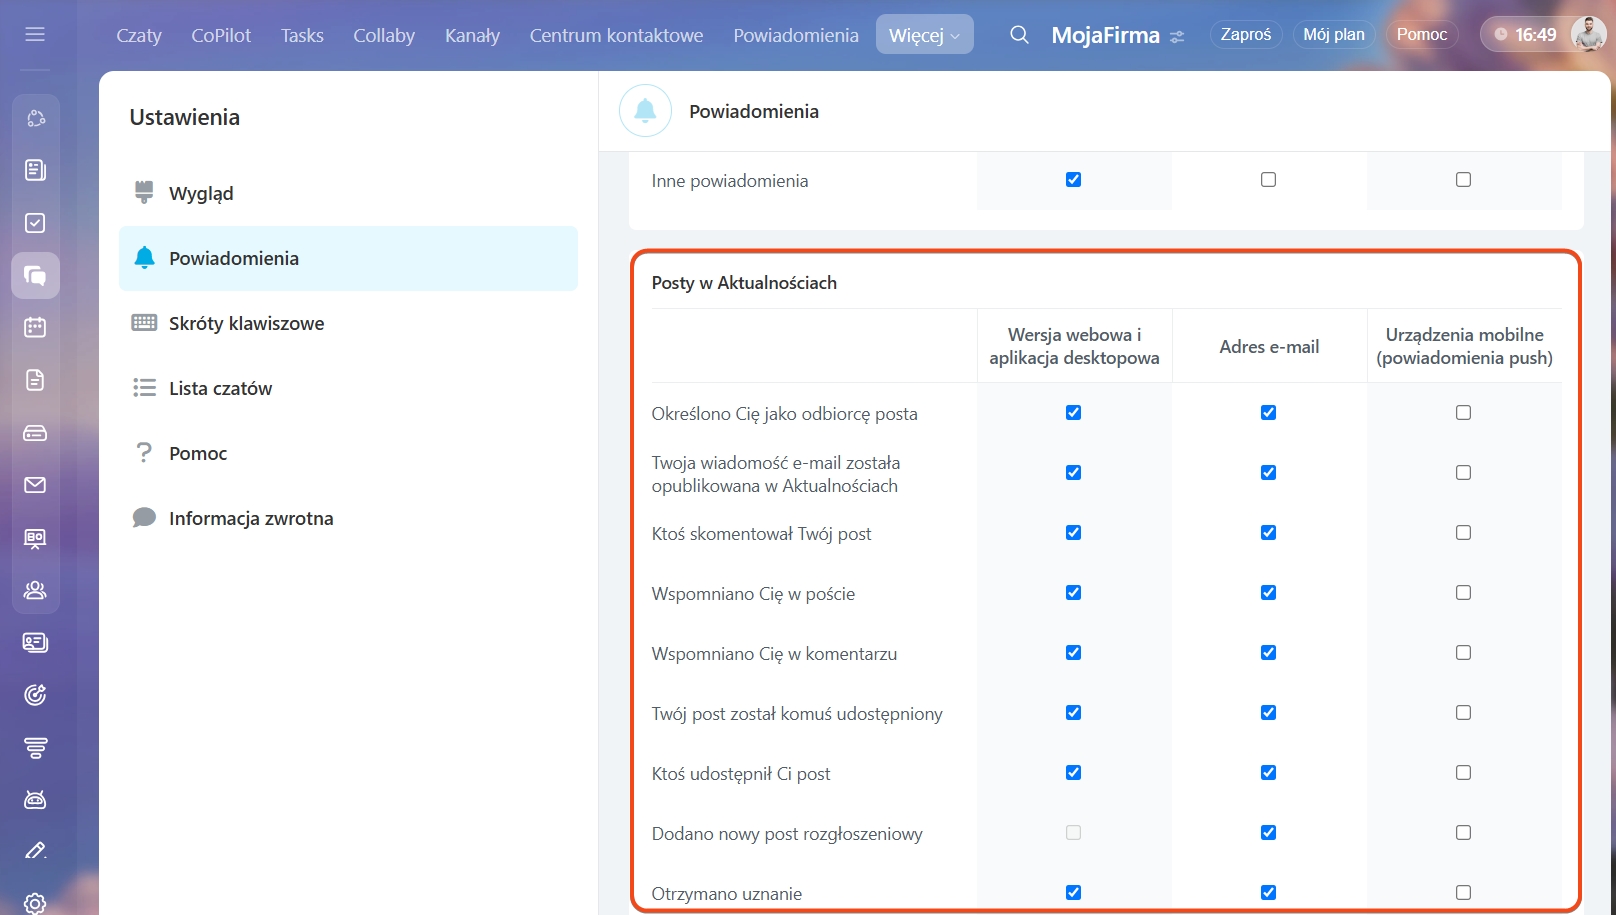
Task: Enable push notifications for 'Ktoś skomentował Twój post'
Action: pyautogui.click(x=1463, y=533)
